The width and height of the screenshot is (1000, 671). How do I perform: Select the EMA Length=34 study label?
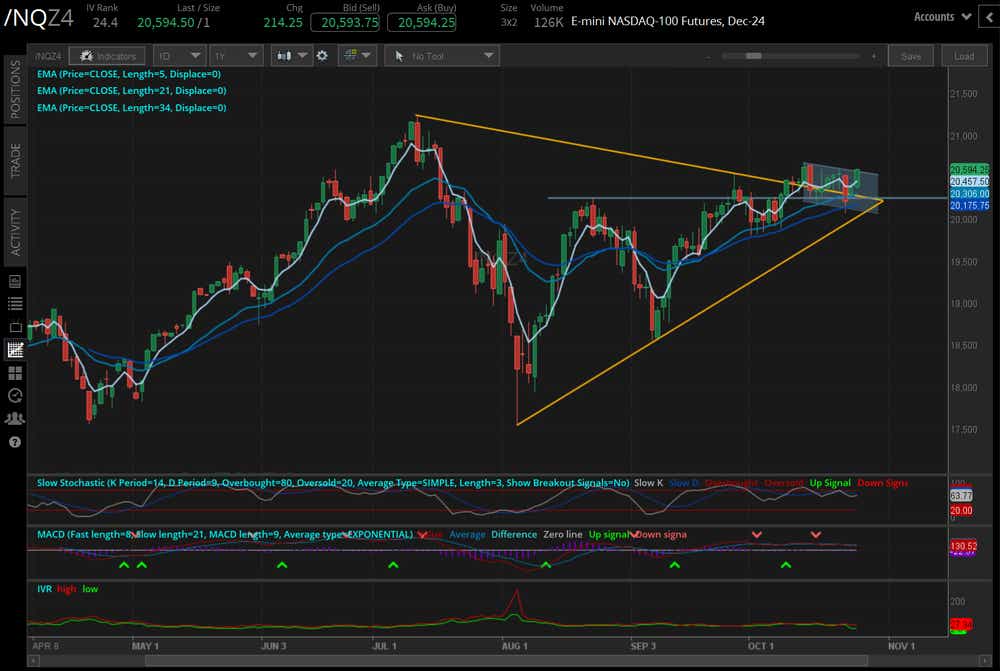(131, 108)
